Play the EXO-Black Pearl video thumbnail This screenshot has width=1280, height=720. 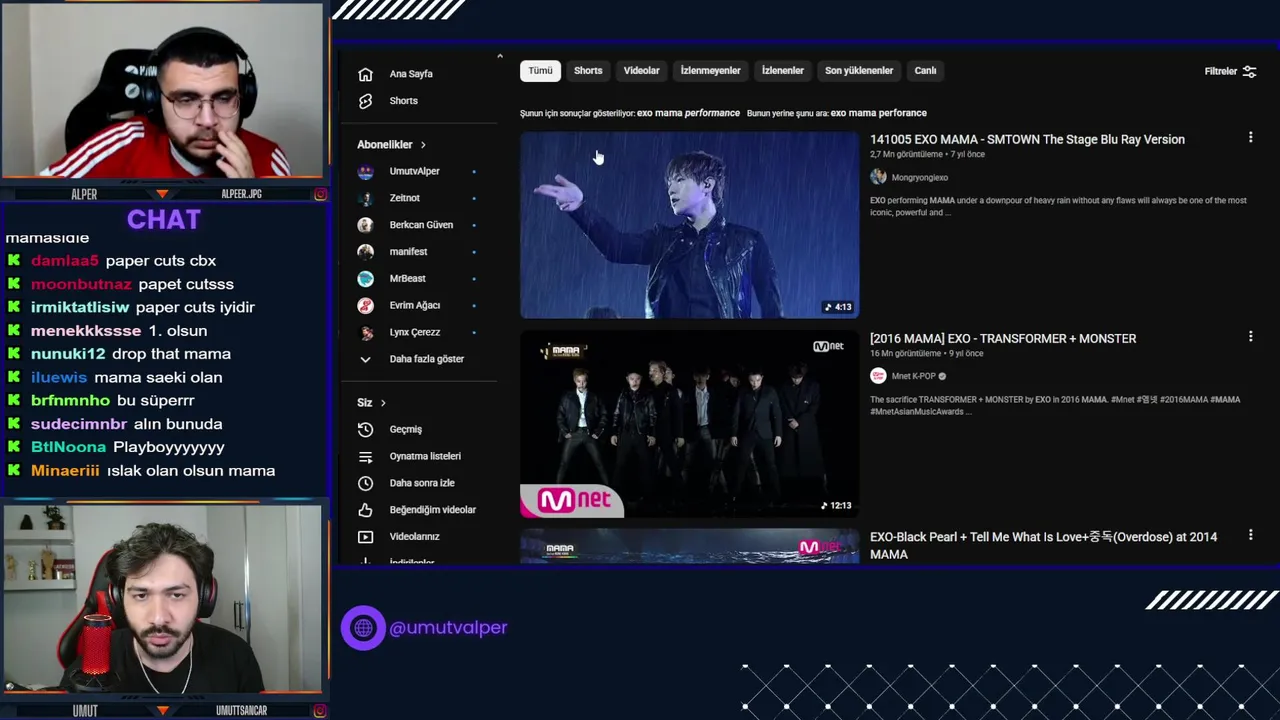[x=689, y=547]
